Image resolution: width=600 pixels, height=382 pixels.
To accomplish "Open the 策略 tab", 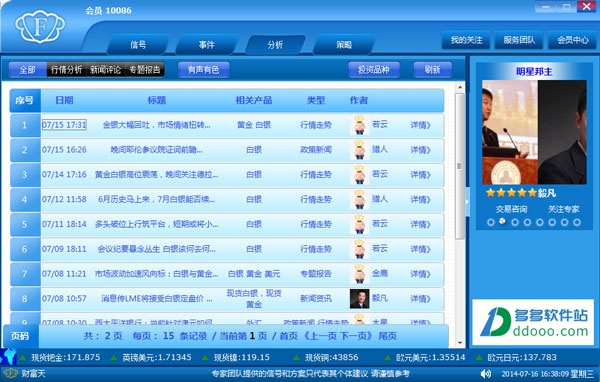I will click(x=344, y=45).
